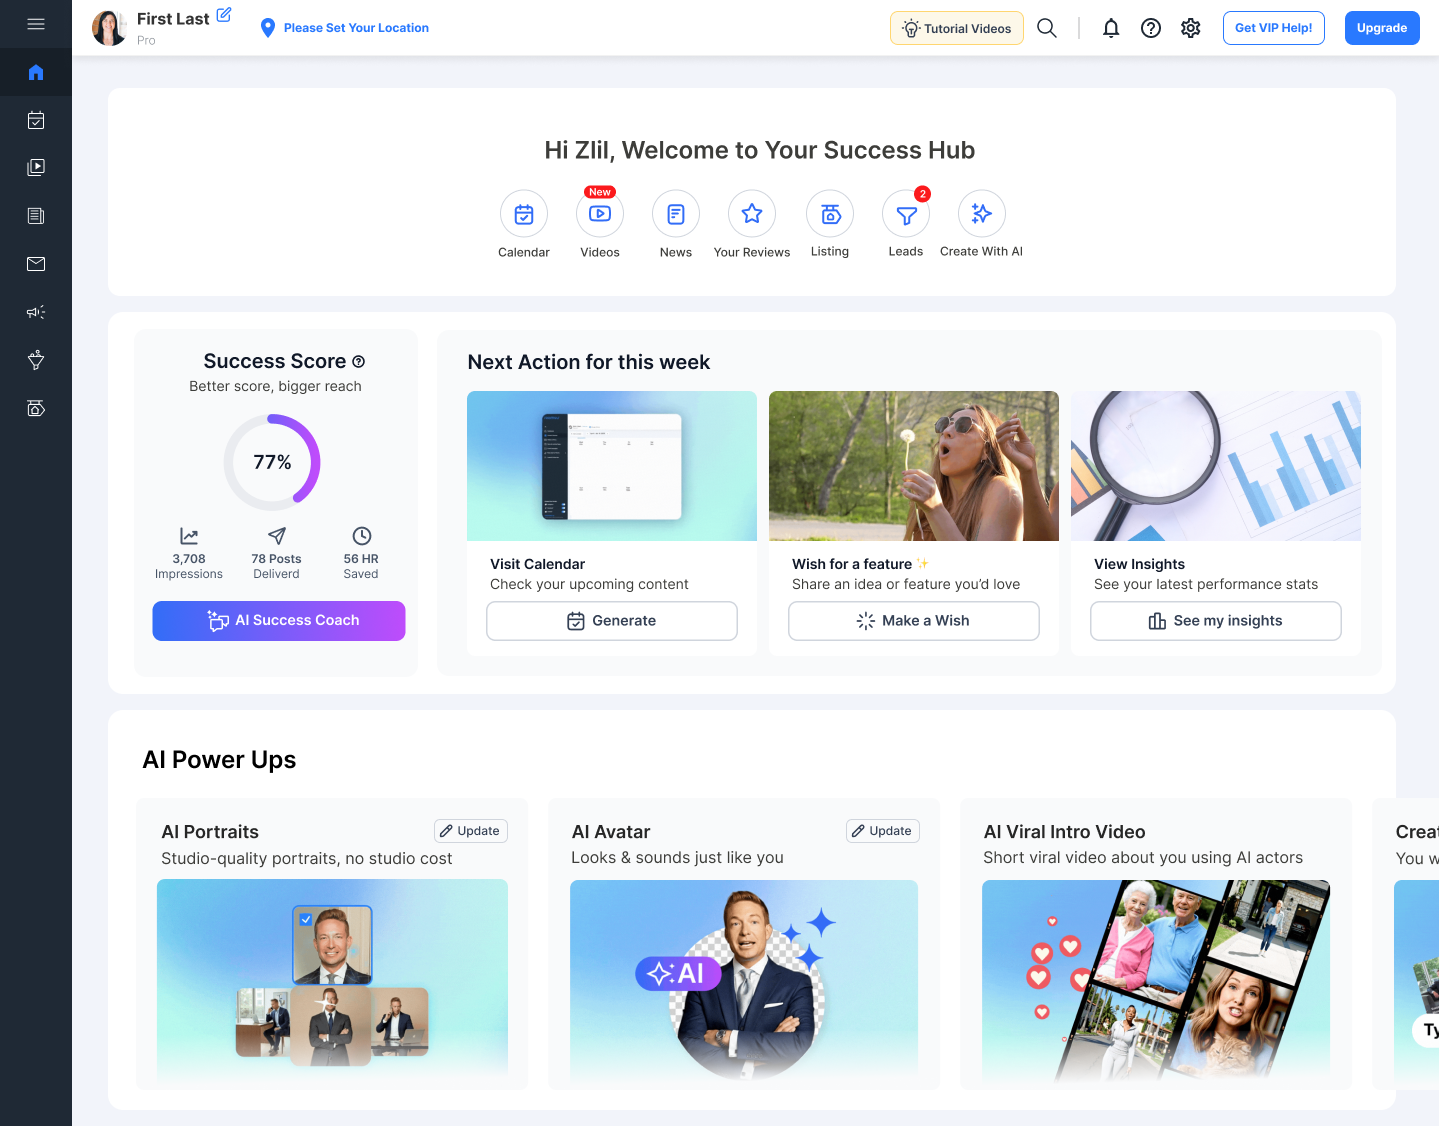Click the Upgrade button
Image resolution: width=1439 pixels, height=1126 pixels.
1382,28
